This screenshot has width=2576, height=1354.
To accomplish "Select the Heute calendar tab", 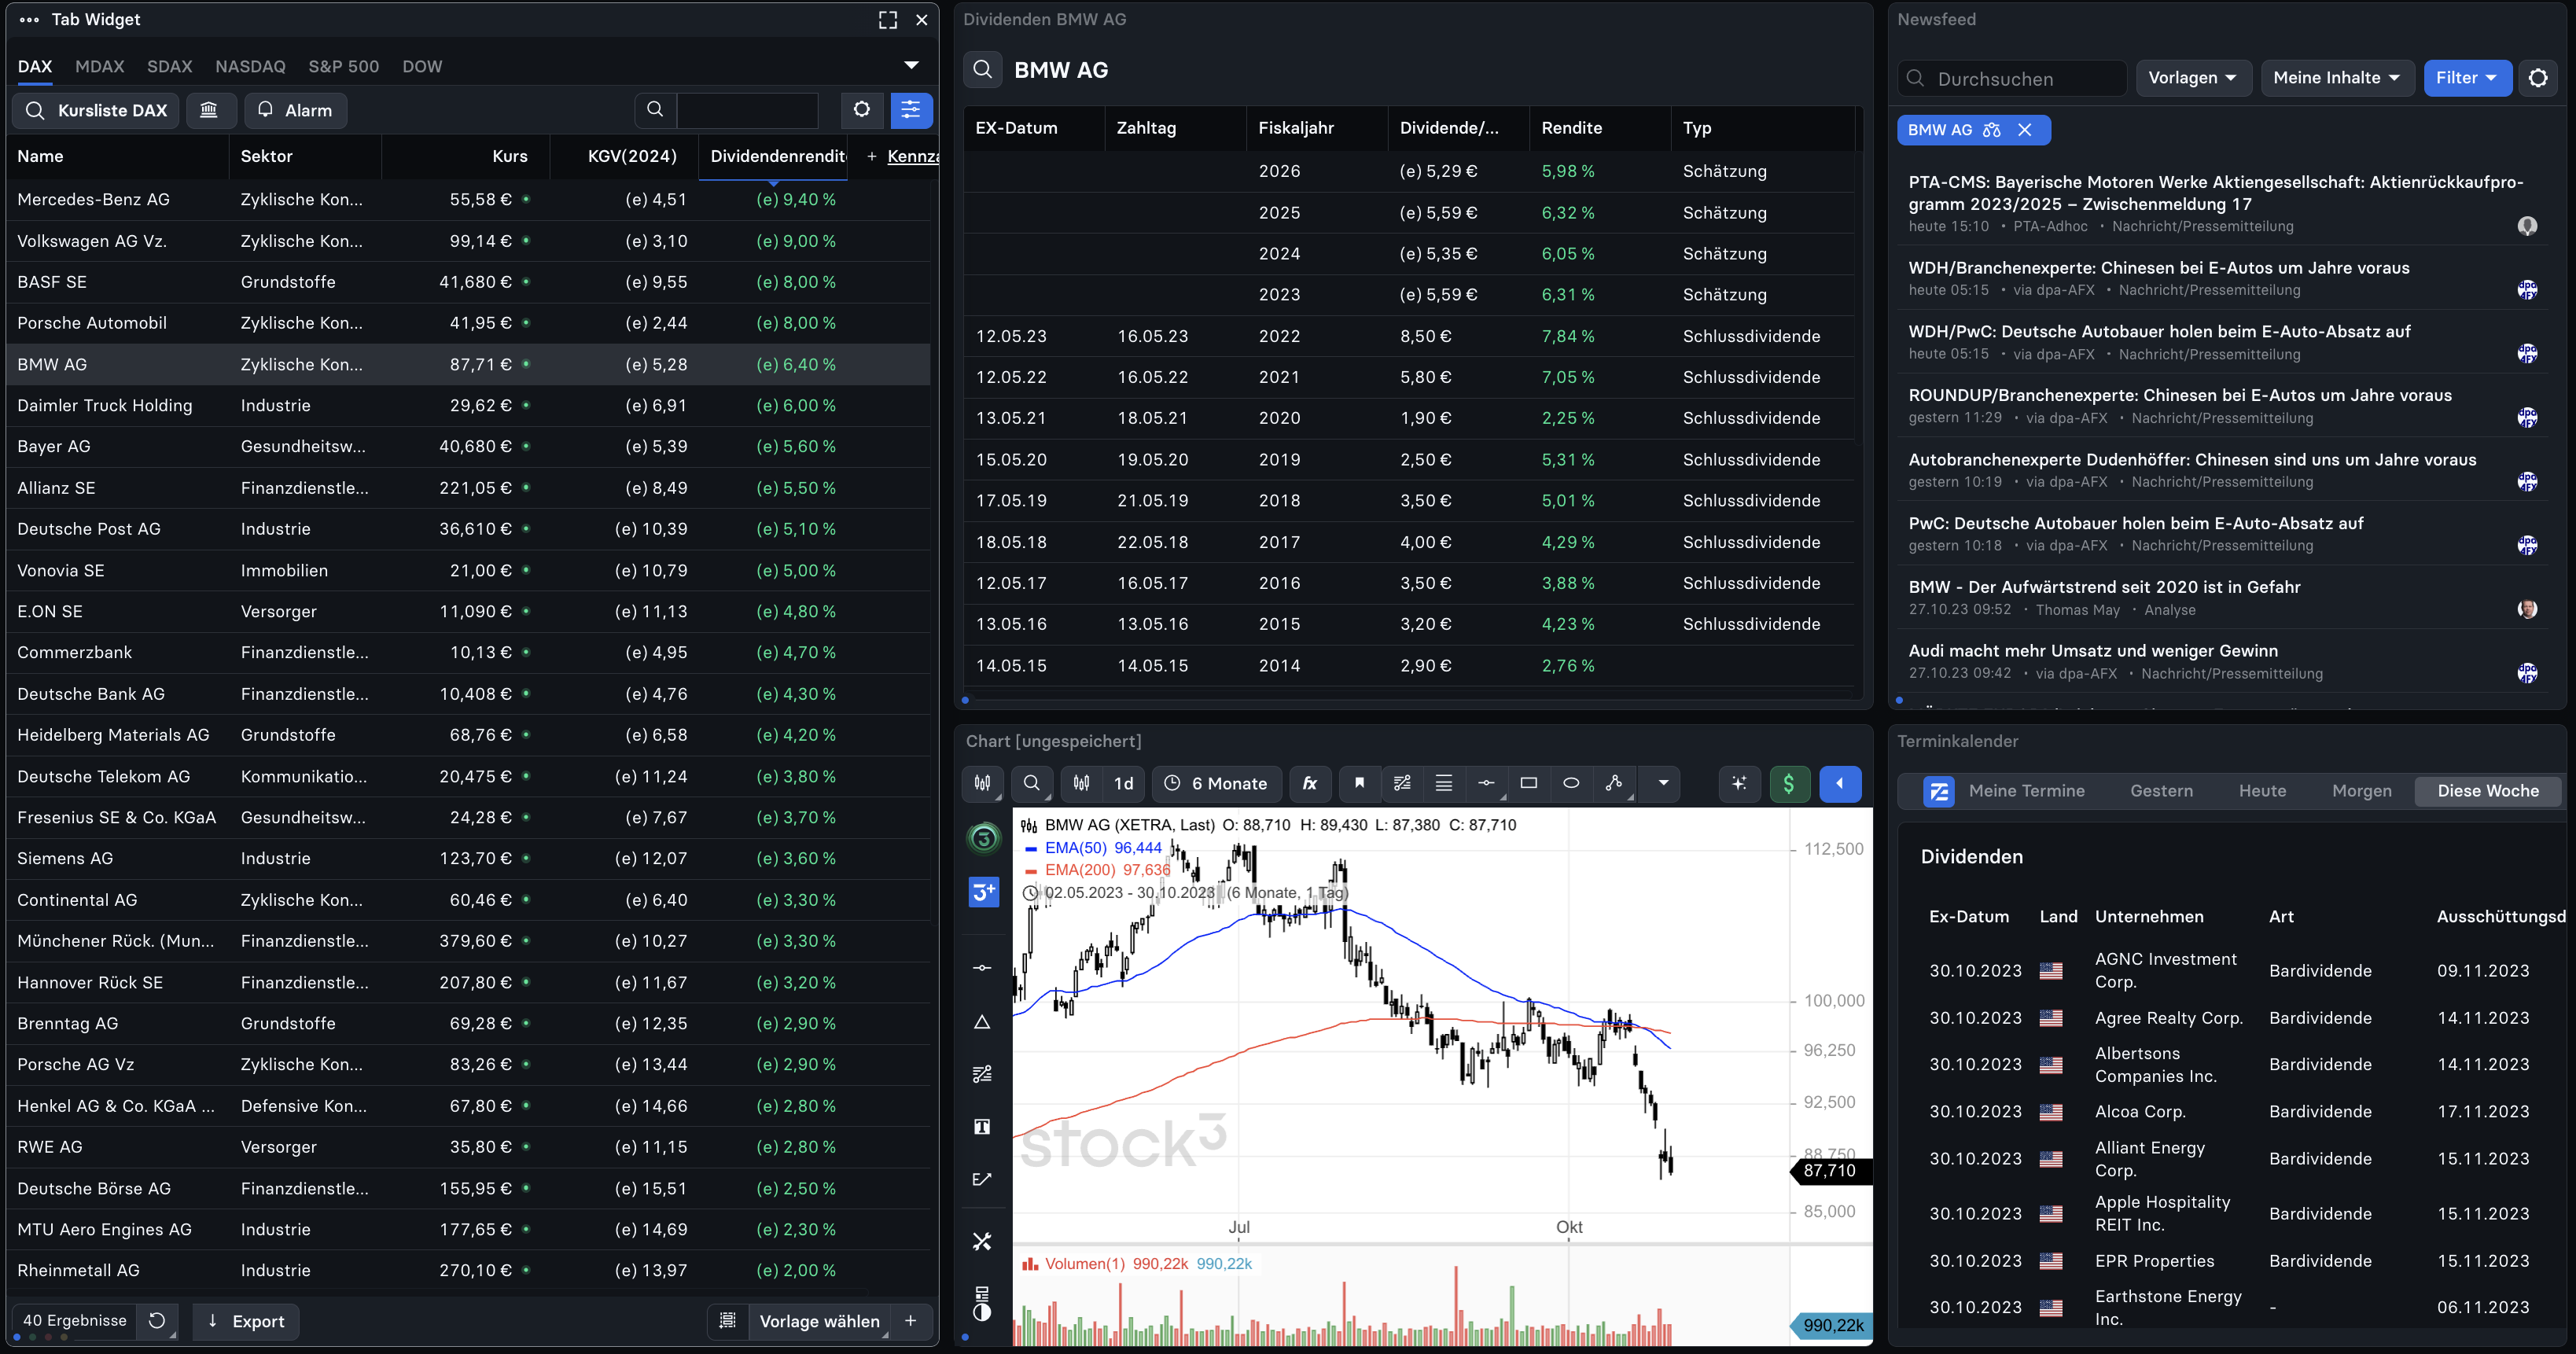I will (x=2262, y=790).
